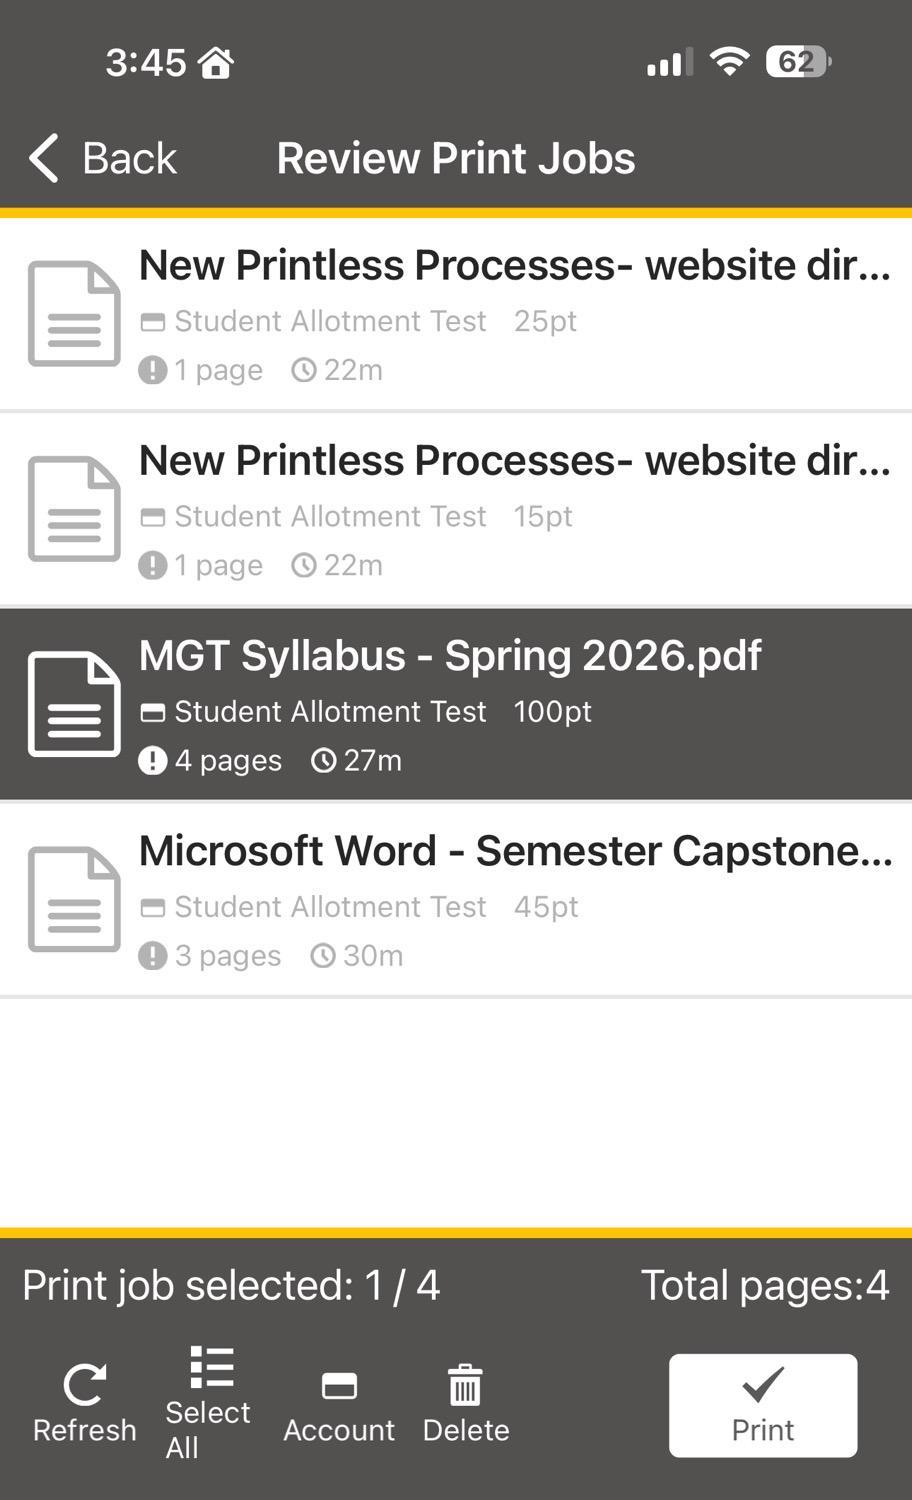Tap the warning icon next to 4 pages

pyautogui.click(x=152, y=760)
